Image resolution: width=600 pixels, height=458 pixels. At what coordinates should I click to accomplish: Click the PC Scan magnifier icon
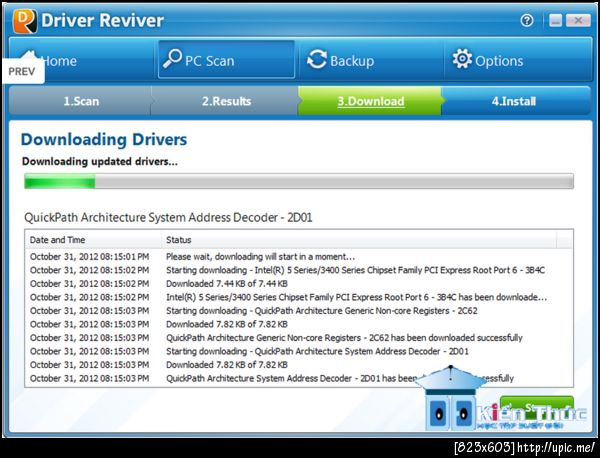pyautogui.click(x=172, y=59)
